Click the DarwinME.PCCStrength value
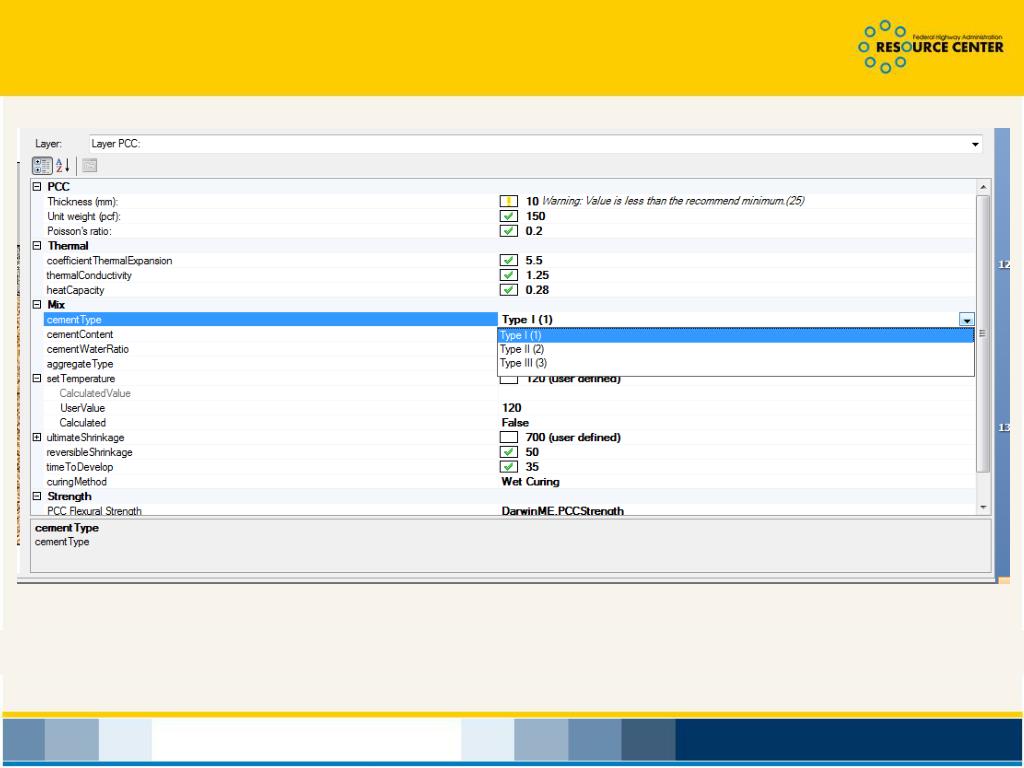Screen dimensions: 1024x768 [x=562, y=511]
